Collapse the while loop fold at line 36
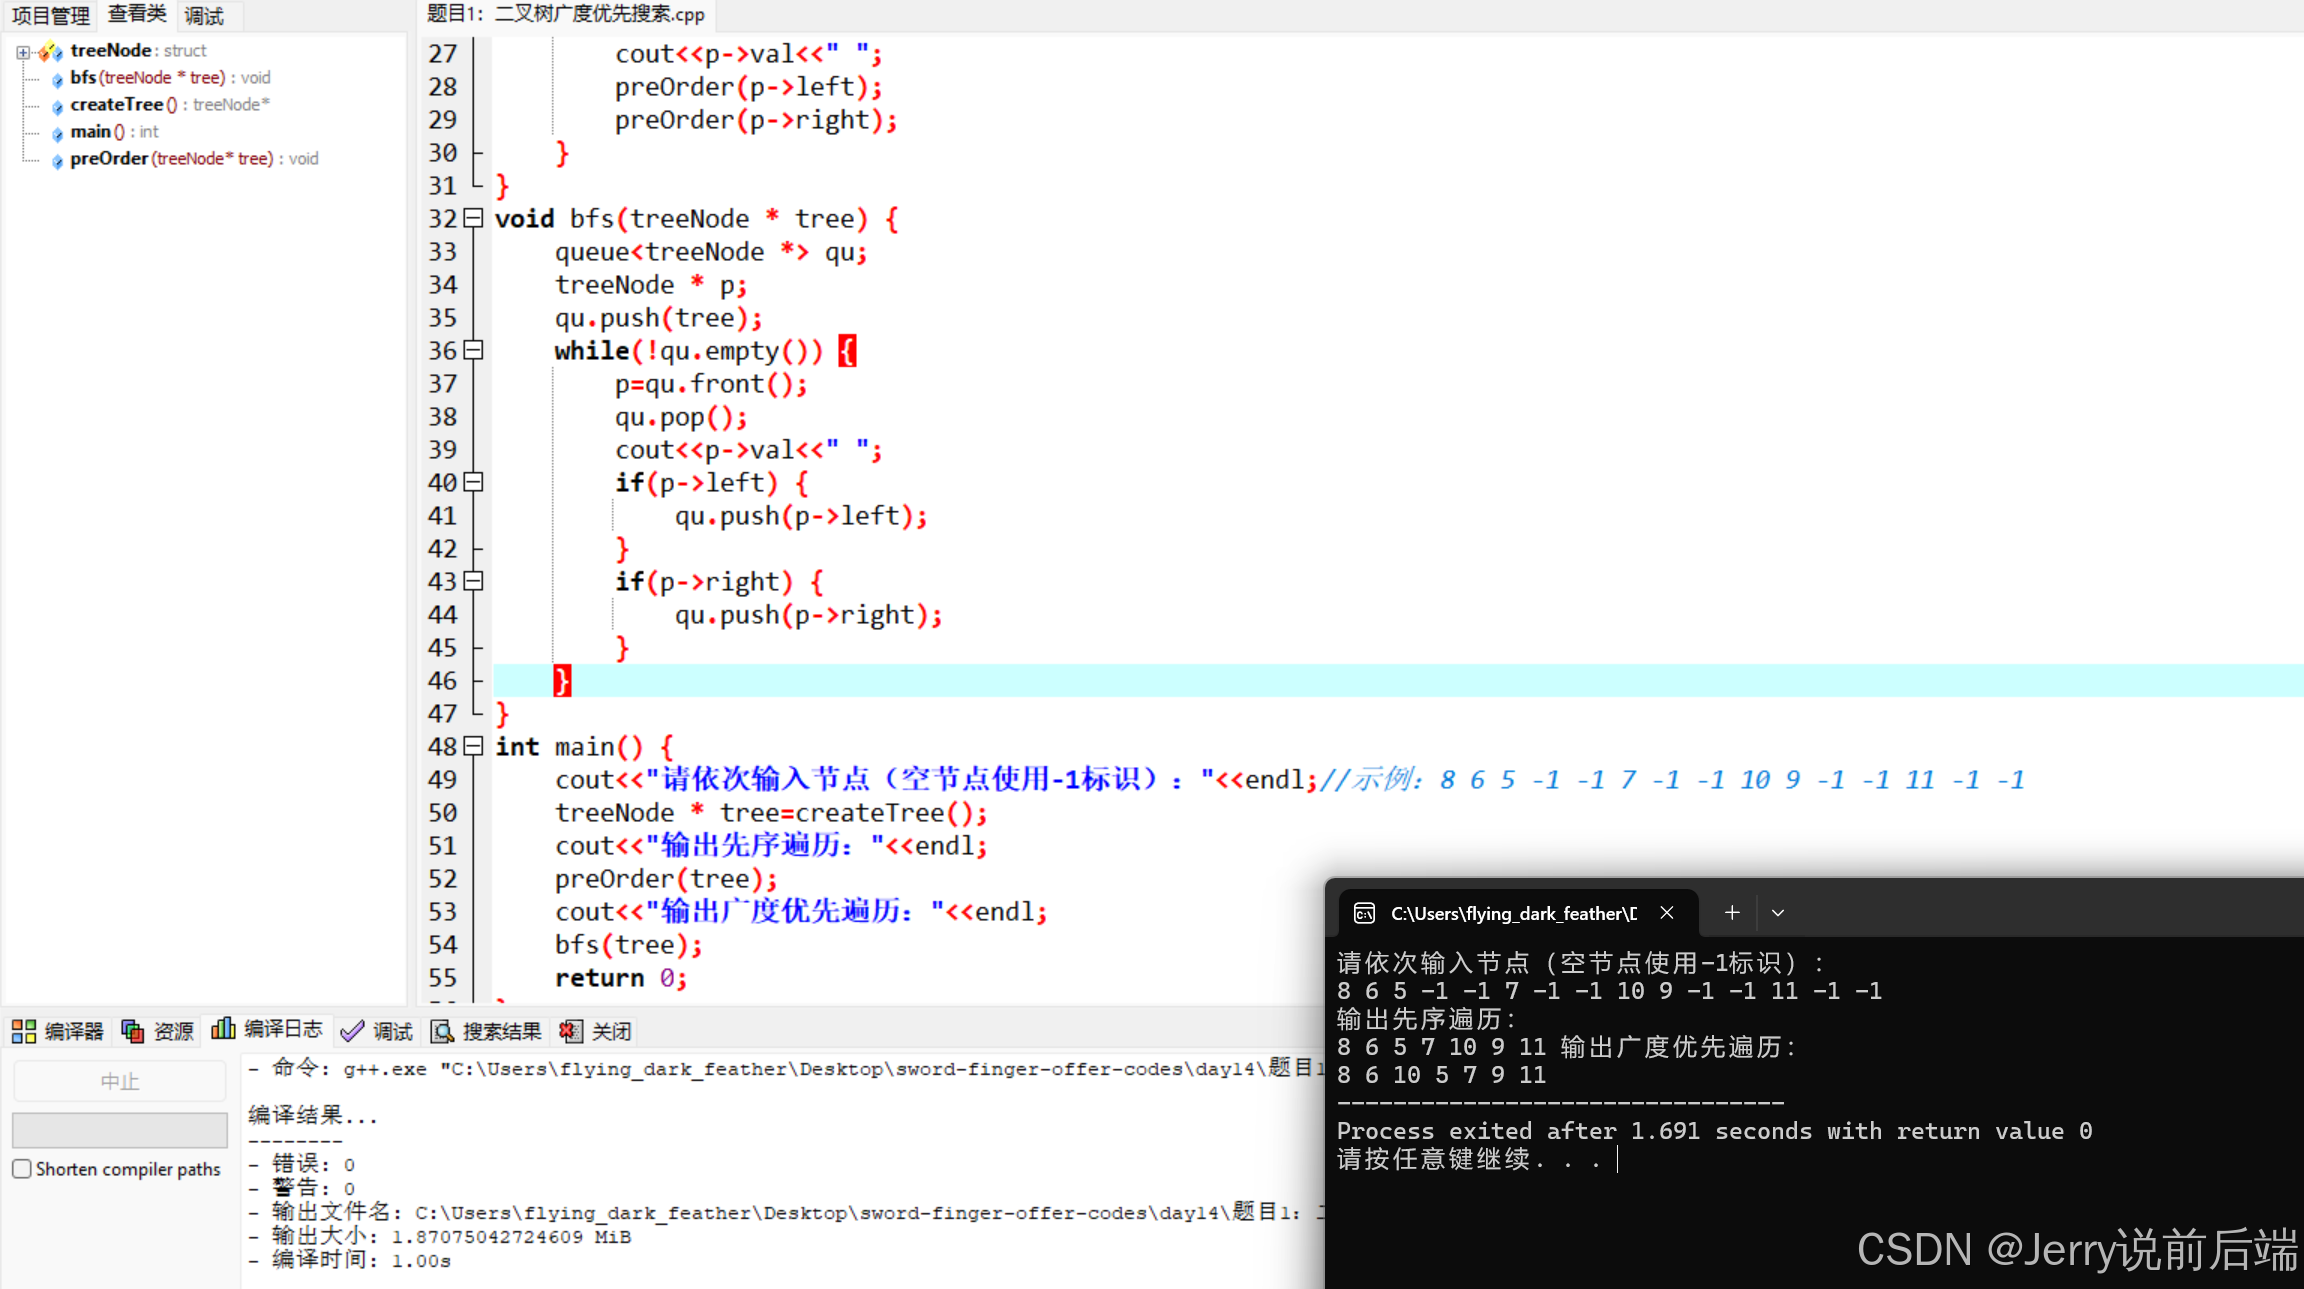 [474, 350]
